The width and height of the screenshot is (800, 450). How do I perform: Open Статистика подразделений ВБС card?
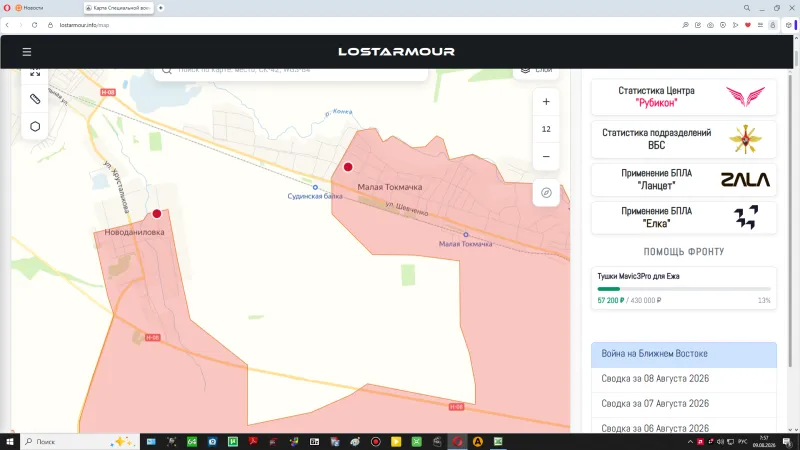click(x=684, y=139)
